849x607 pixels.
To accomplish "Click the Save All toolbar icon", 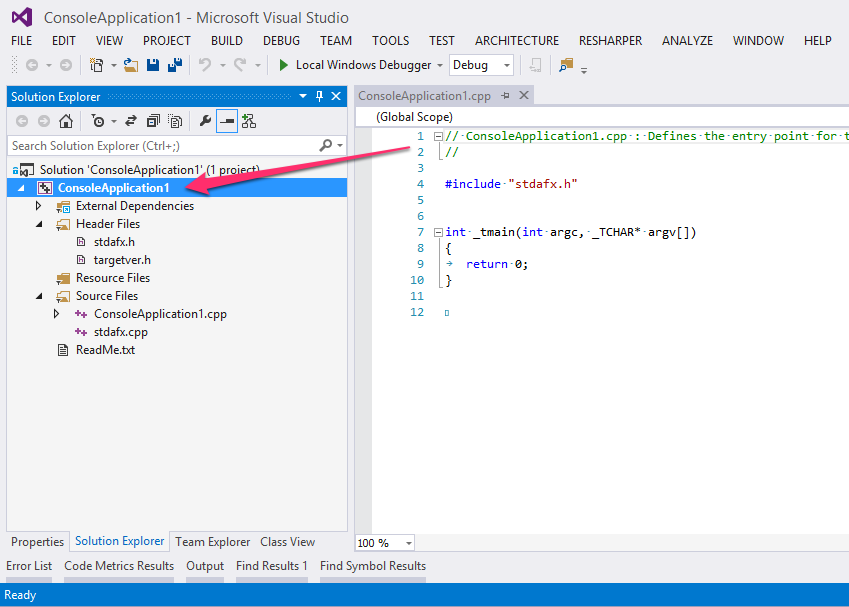I will 175,65.
